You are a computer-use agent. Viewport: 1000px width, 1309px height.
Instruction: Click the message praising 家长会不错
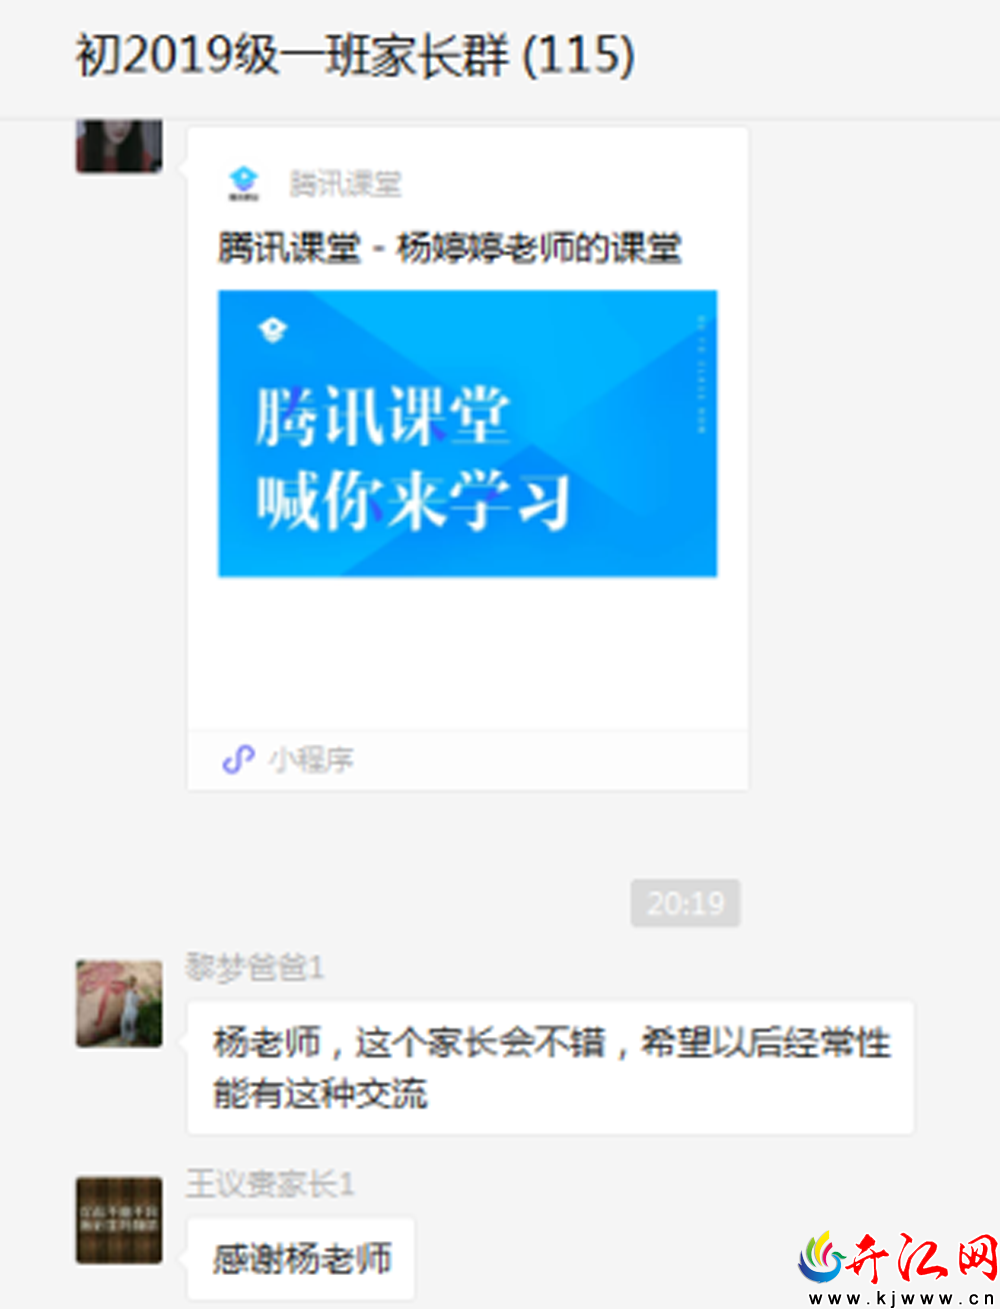click(x=551, y=1068)
